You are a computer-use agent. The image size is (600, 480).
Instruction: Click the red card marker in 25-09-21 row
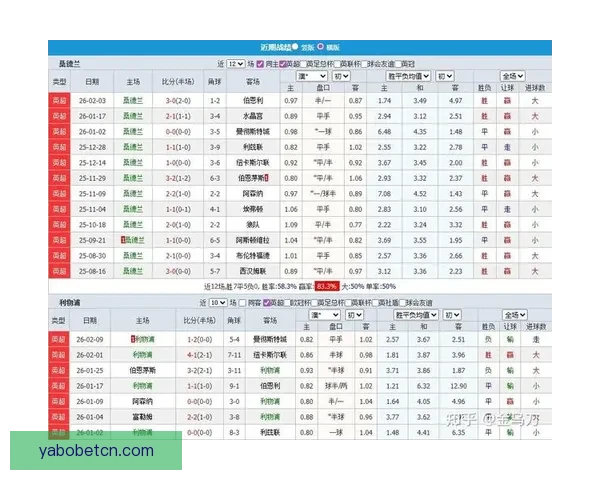point(123,241)
